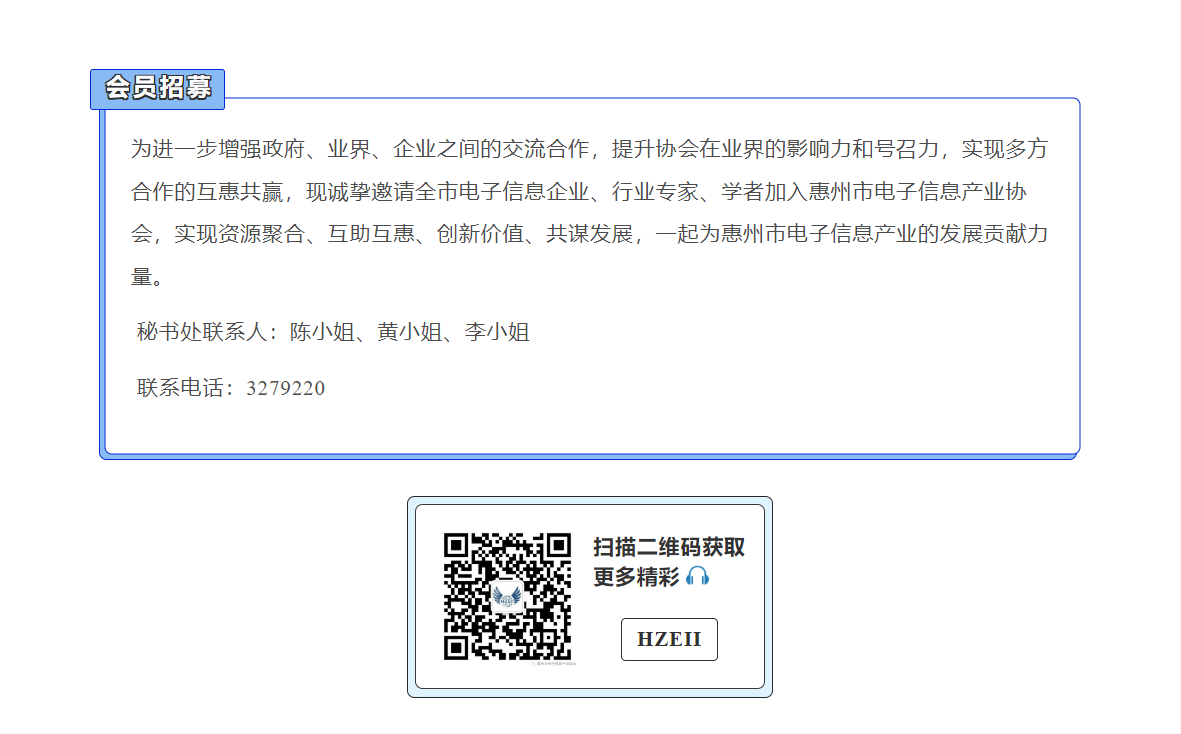This screenshot has height=734, width=1181.
Task: Click the winged HZEII logo in QR code
Action: [x=507, y=597]
